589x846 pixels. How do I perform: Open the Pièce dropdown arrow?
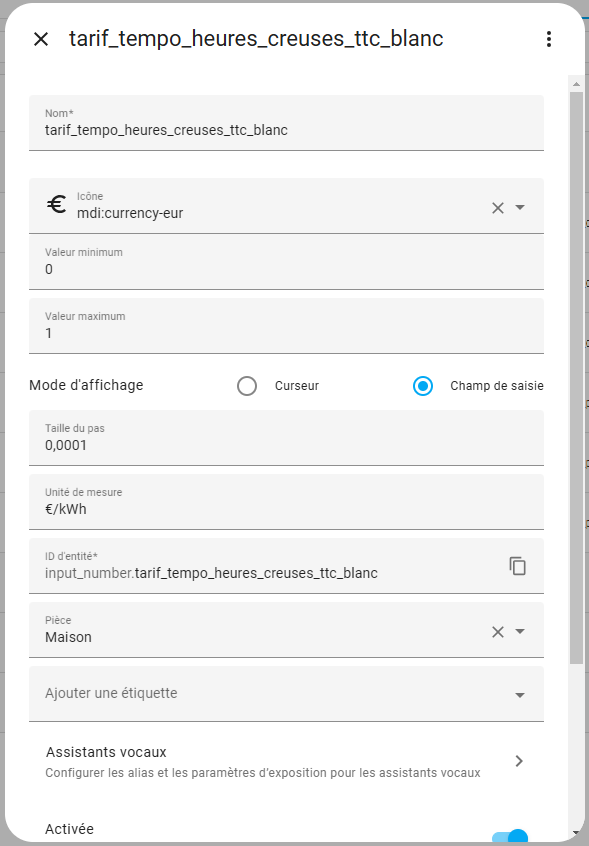(520, 631)
